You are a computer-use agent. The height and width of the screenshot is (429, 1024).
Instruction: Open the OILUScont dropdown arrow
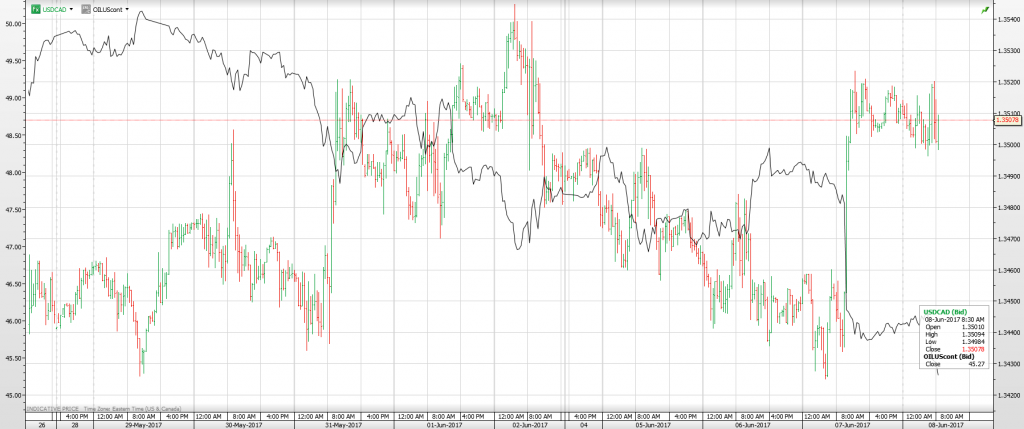click(127, 9)
